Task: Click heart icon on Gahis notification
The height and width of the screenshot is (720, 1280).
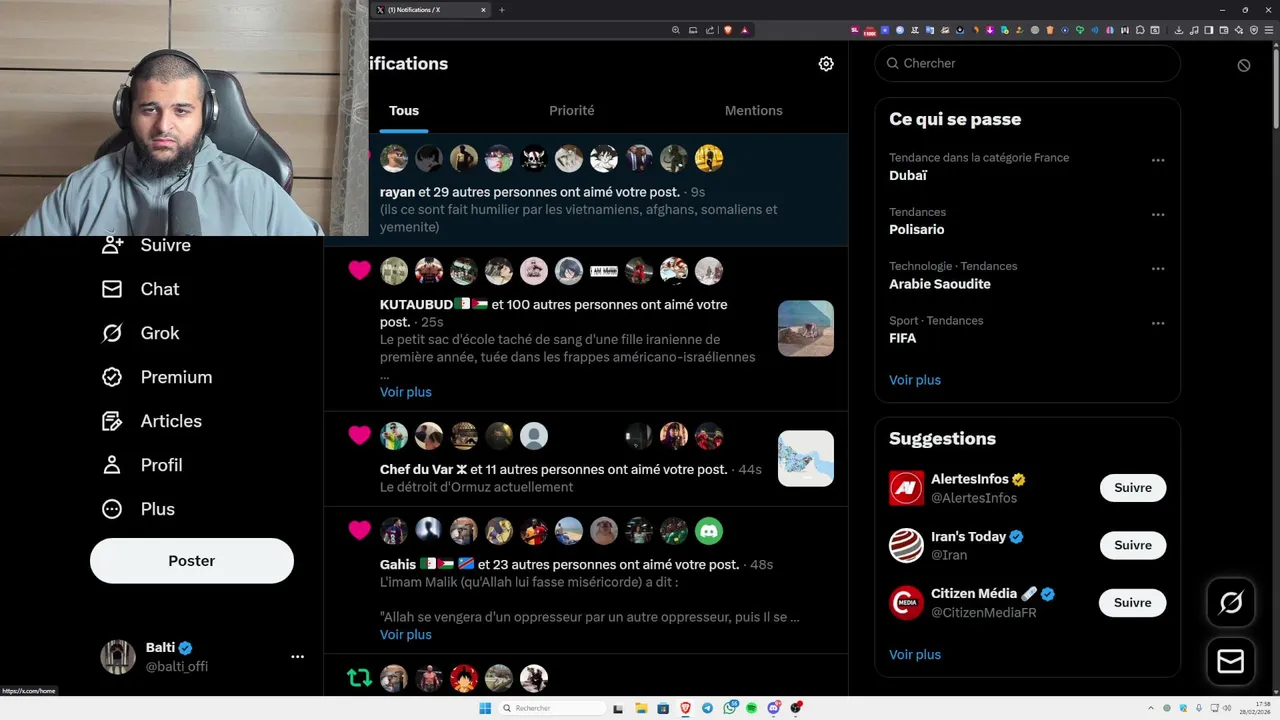Action: 359,531
